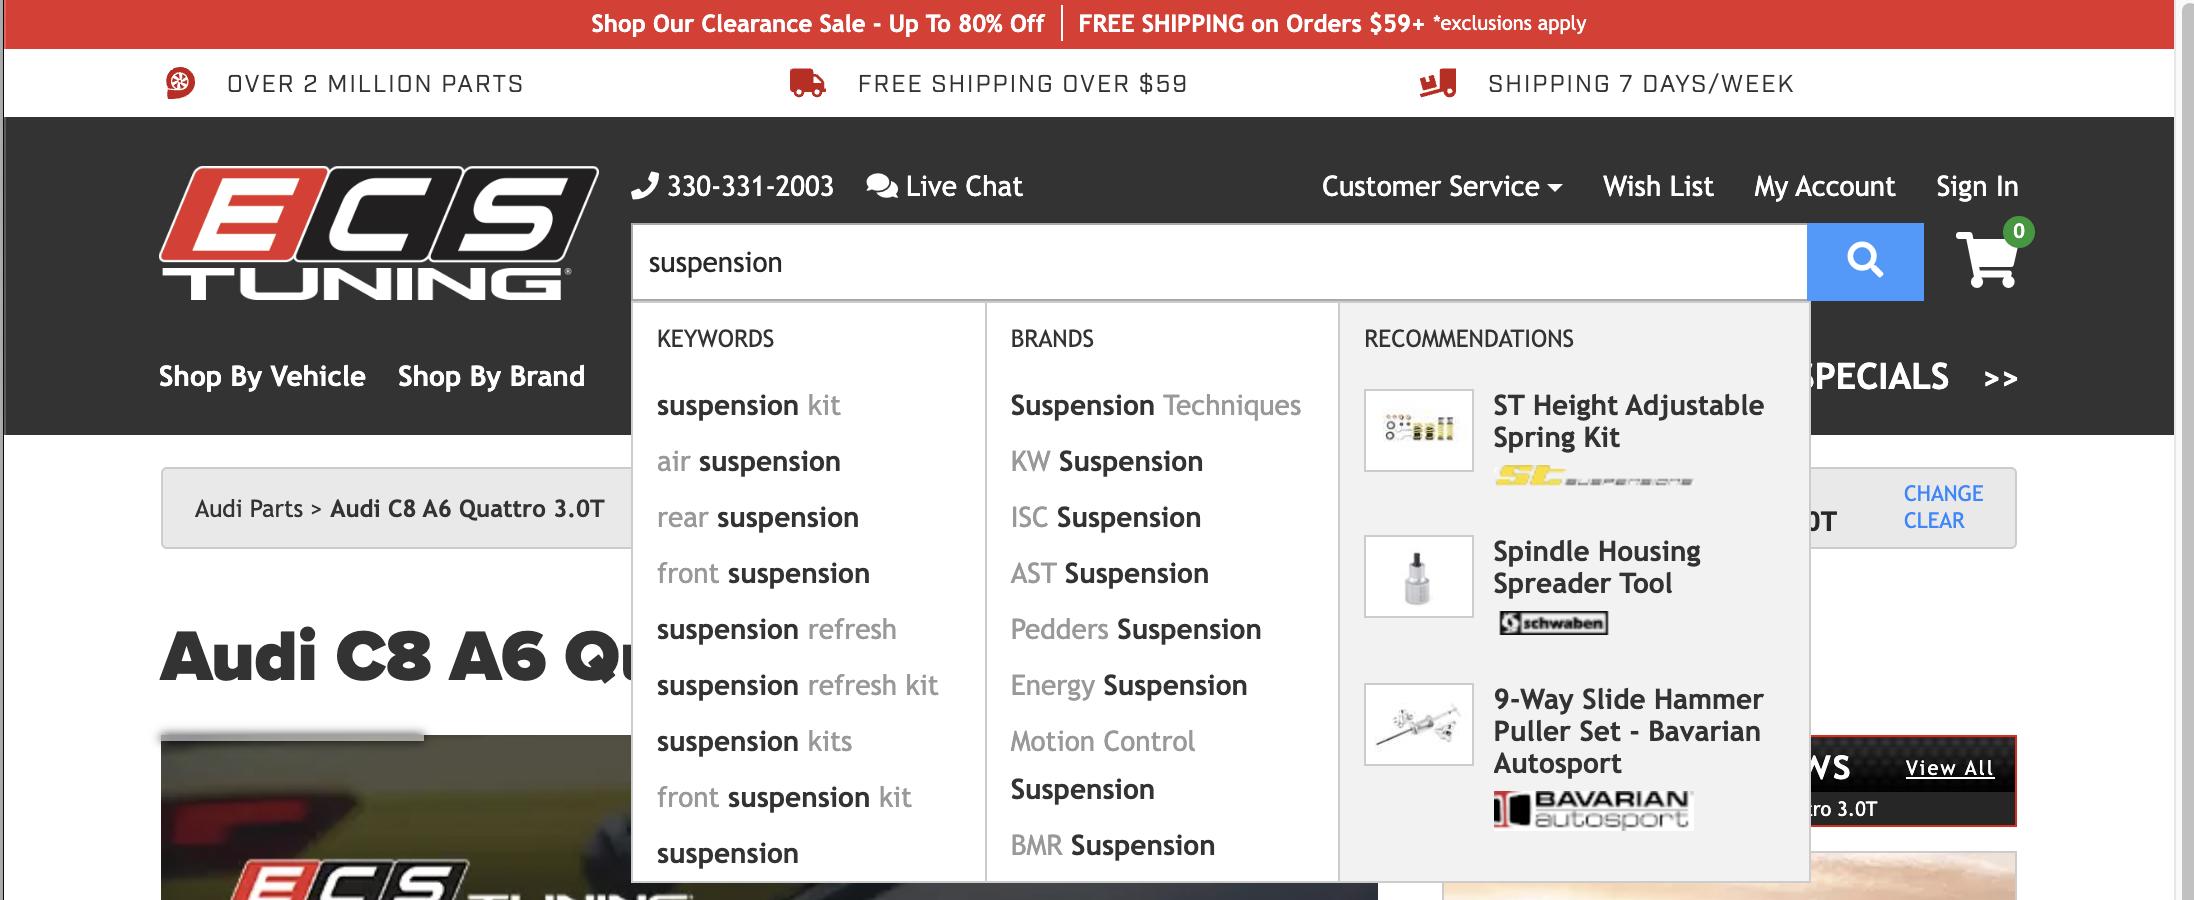This screenshot has height=900, width=2194.
Task: Open the Shop By Vehicle menu
Action: [261, 376]
